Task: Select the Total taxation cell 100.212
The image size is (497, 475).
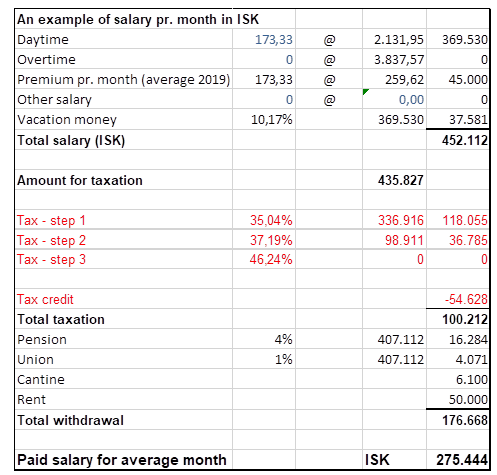Action: (458, 319)
